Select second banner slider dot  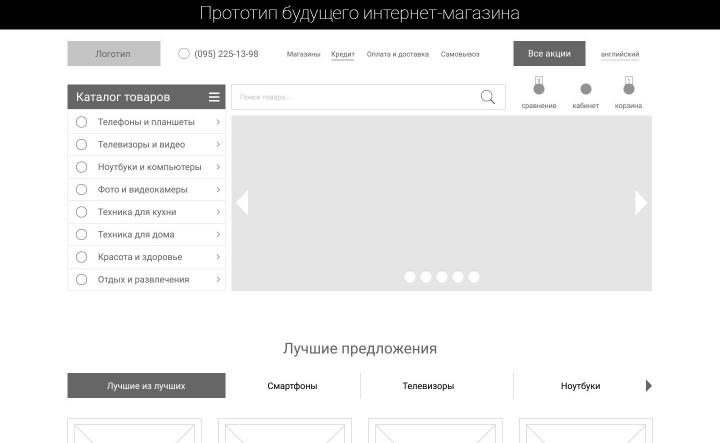[426, 277]
